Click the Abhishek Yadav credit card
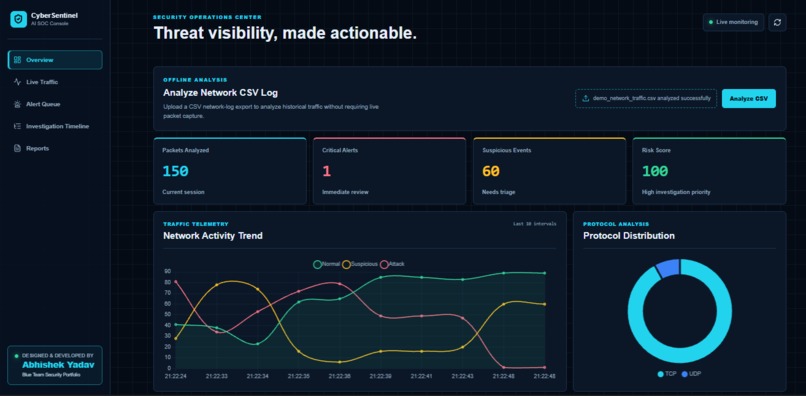806x396 pixels. (55, 365)
